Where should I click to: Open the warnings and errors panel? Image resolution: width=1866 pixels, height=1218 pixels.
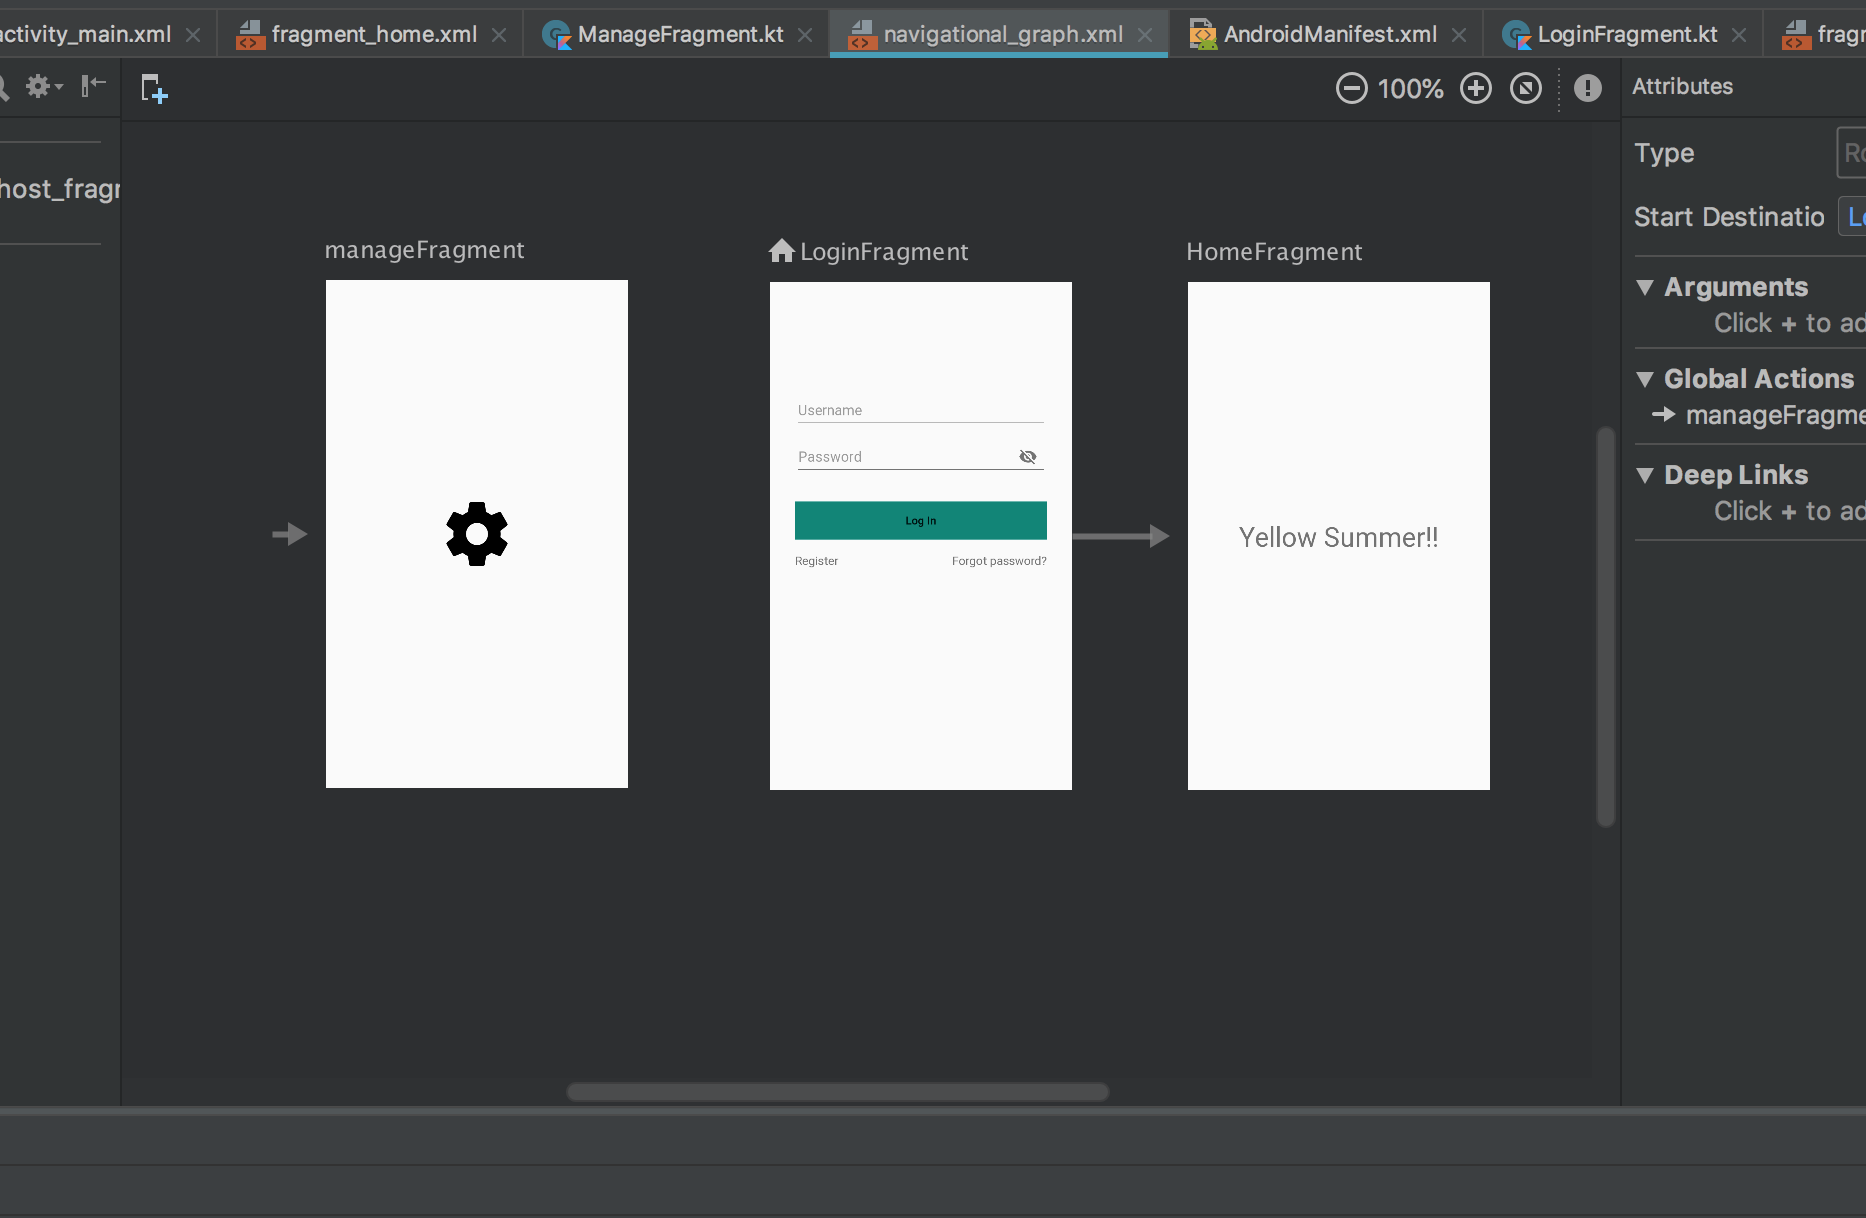pyautogui.click(x=1588, y=88)
